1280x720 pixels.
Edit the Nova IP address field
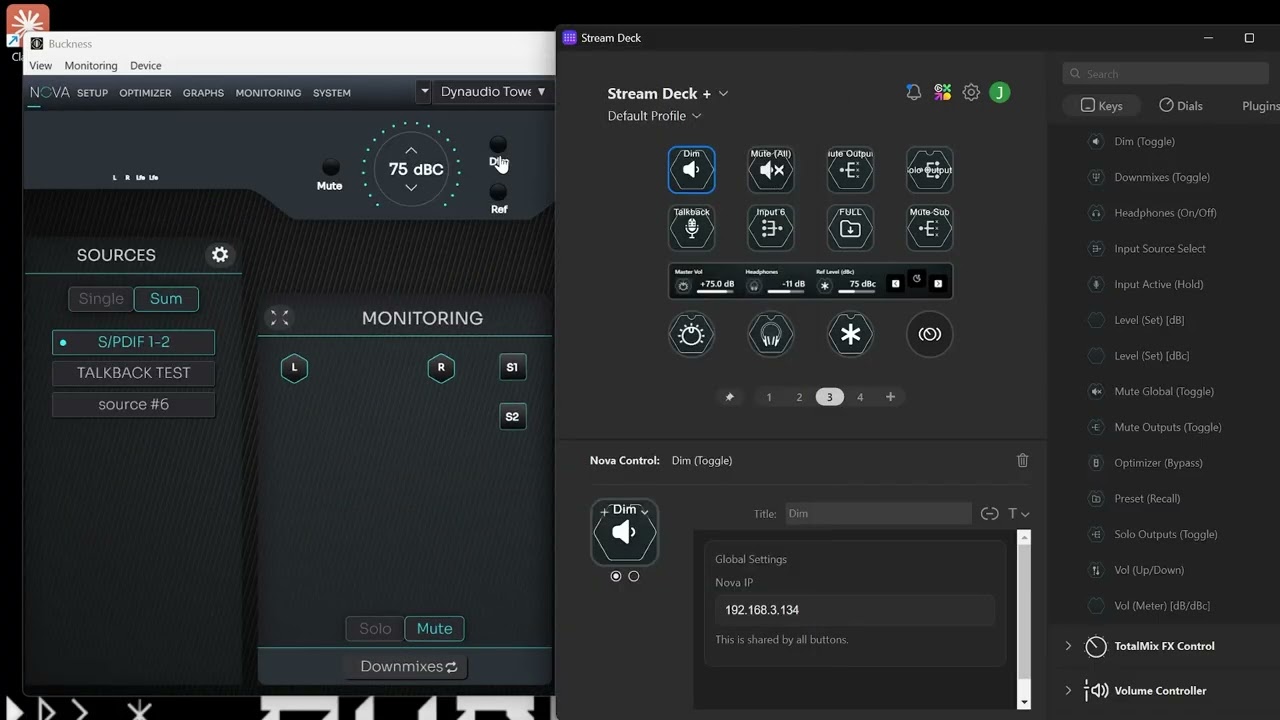click(855, 610)
